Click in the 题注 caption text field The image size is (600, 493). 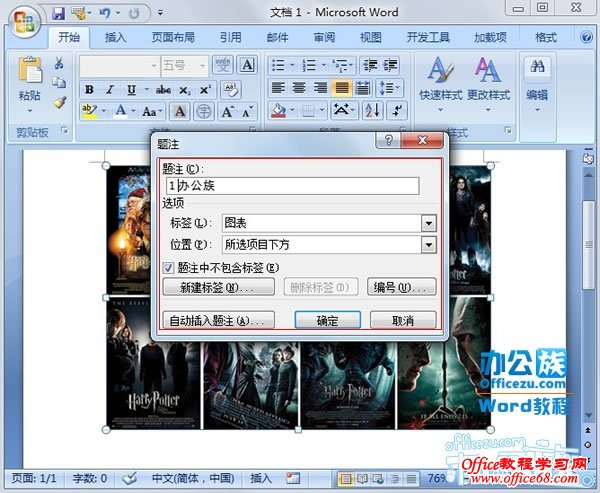pos(293,186)
